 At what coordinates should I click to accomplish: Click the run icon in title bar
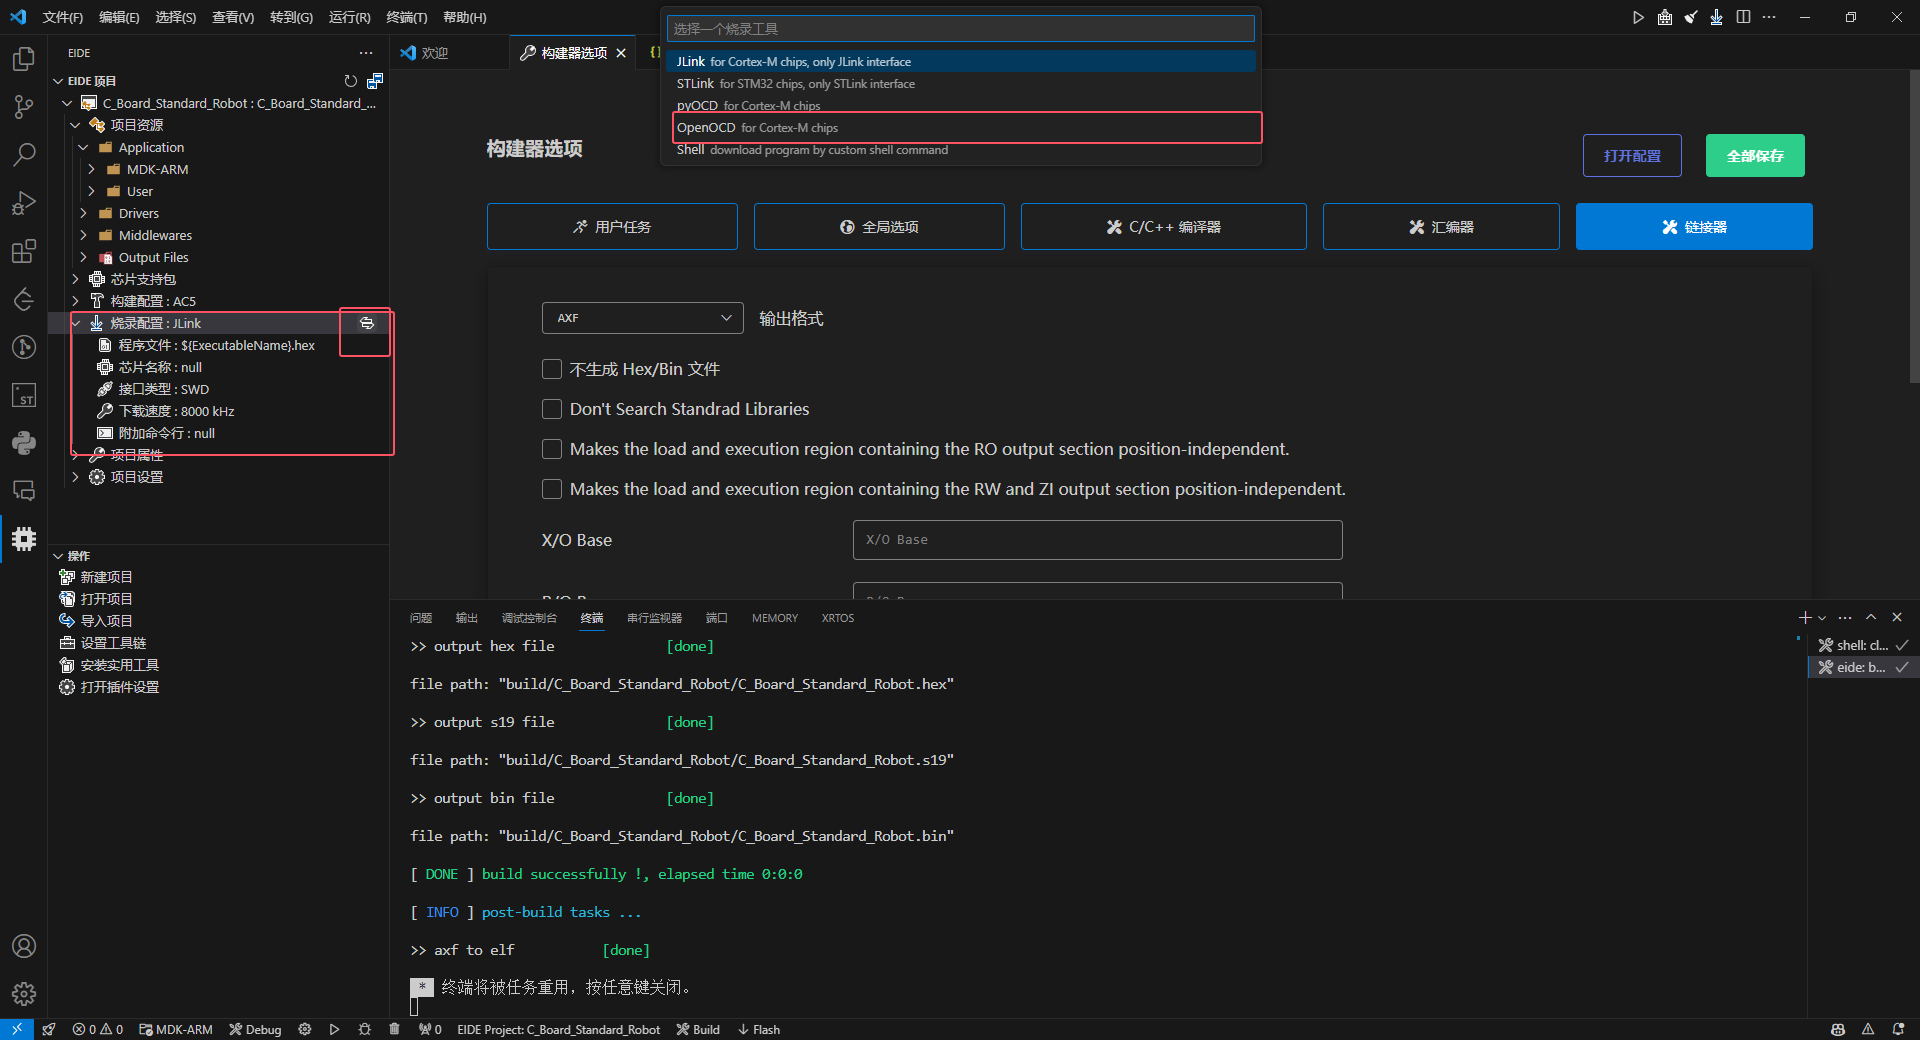tap(1638, 17)
